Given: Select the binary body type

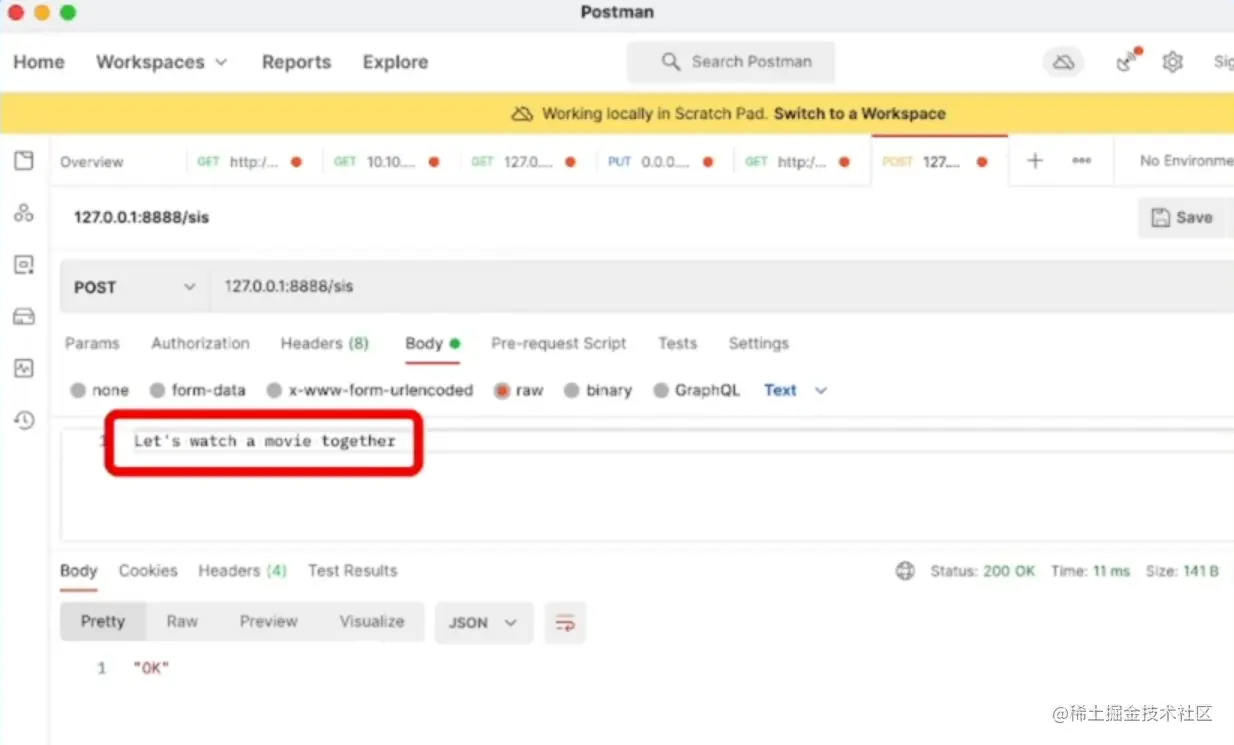Looking at the screenshot, I should click(x=597, y=391).
